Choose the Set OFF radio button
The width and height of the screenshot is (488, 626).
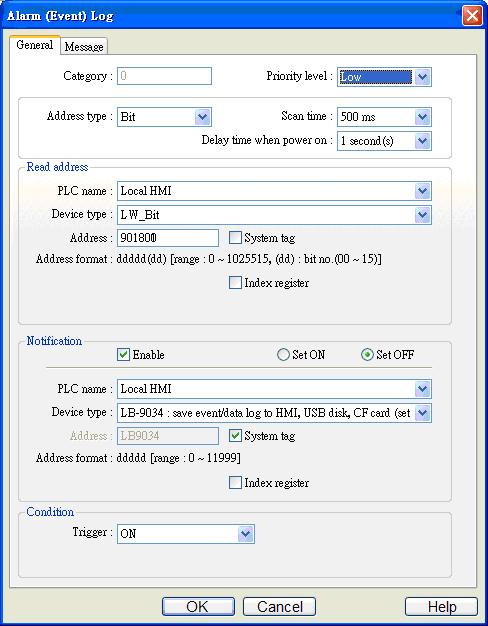[367, 355]
